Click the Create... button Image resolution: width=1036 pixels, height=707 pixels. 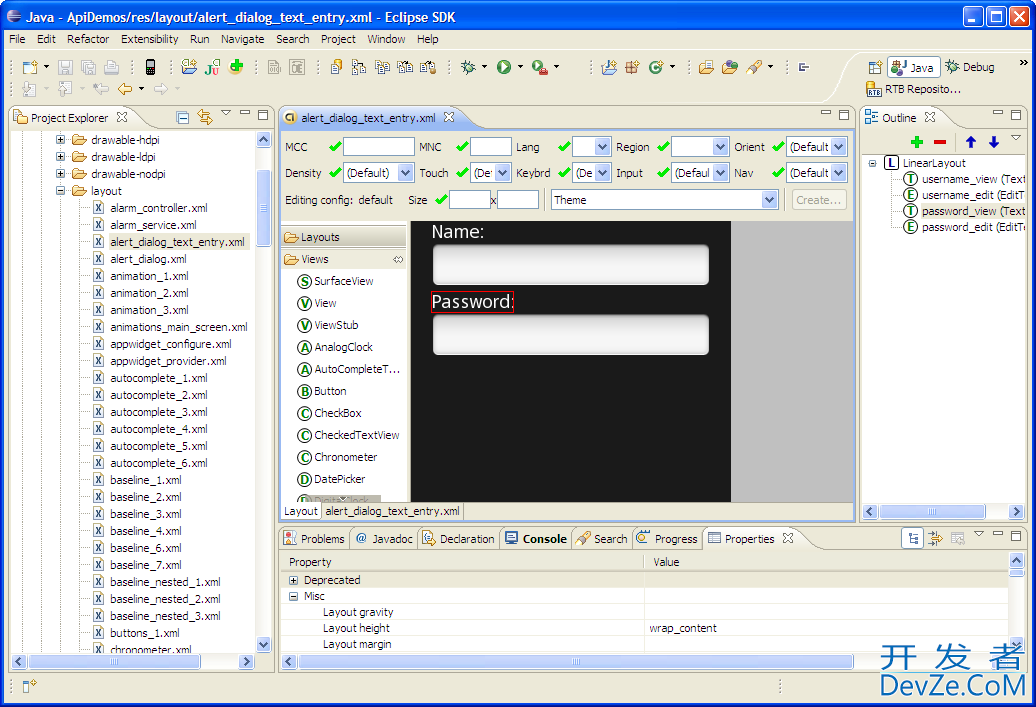pos(819,200)
